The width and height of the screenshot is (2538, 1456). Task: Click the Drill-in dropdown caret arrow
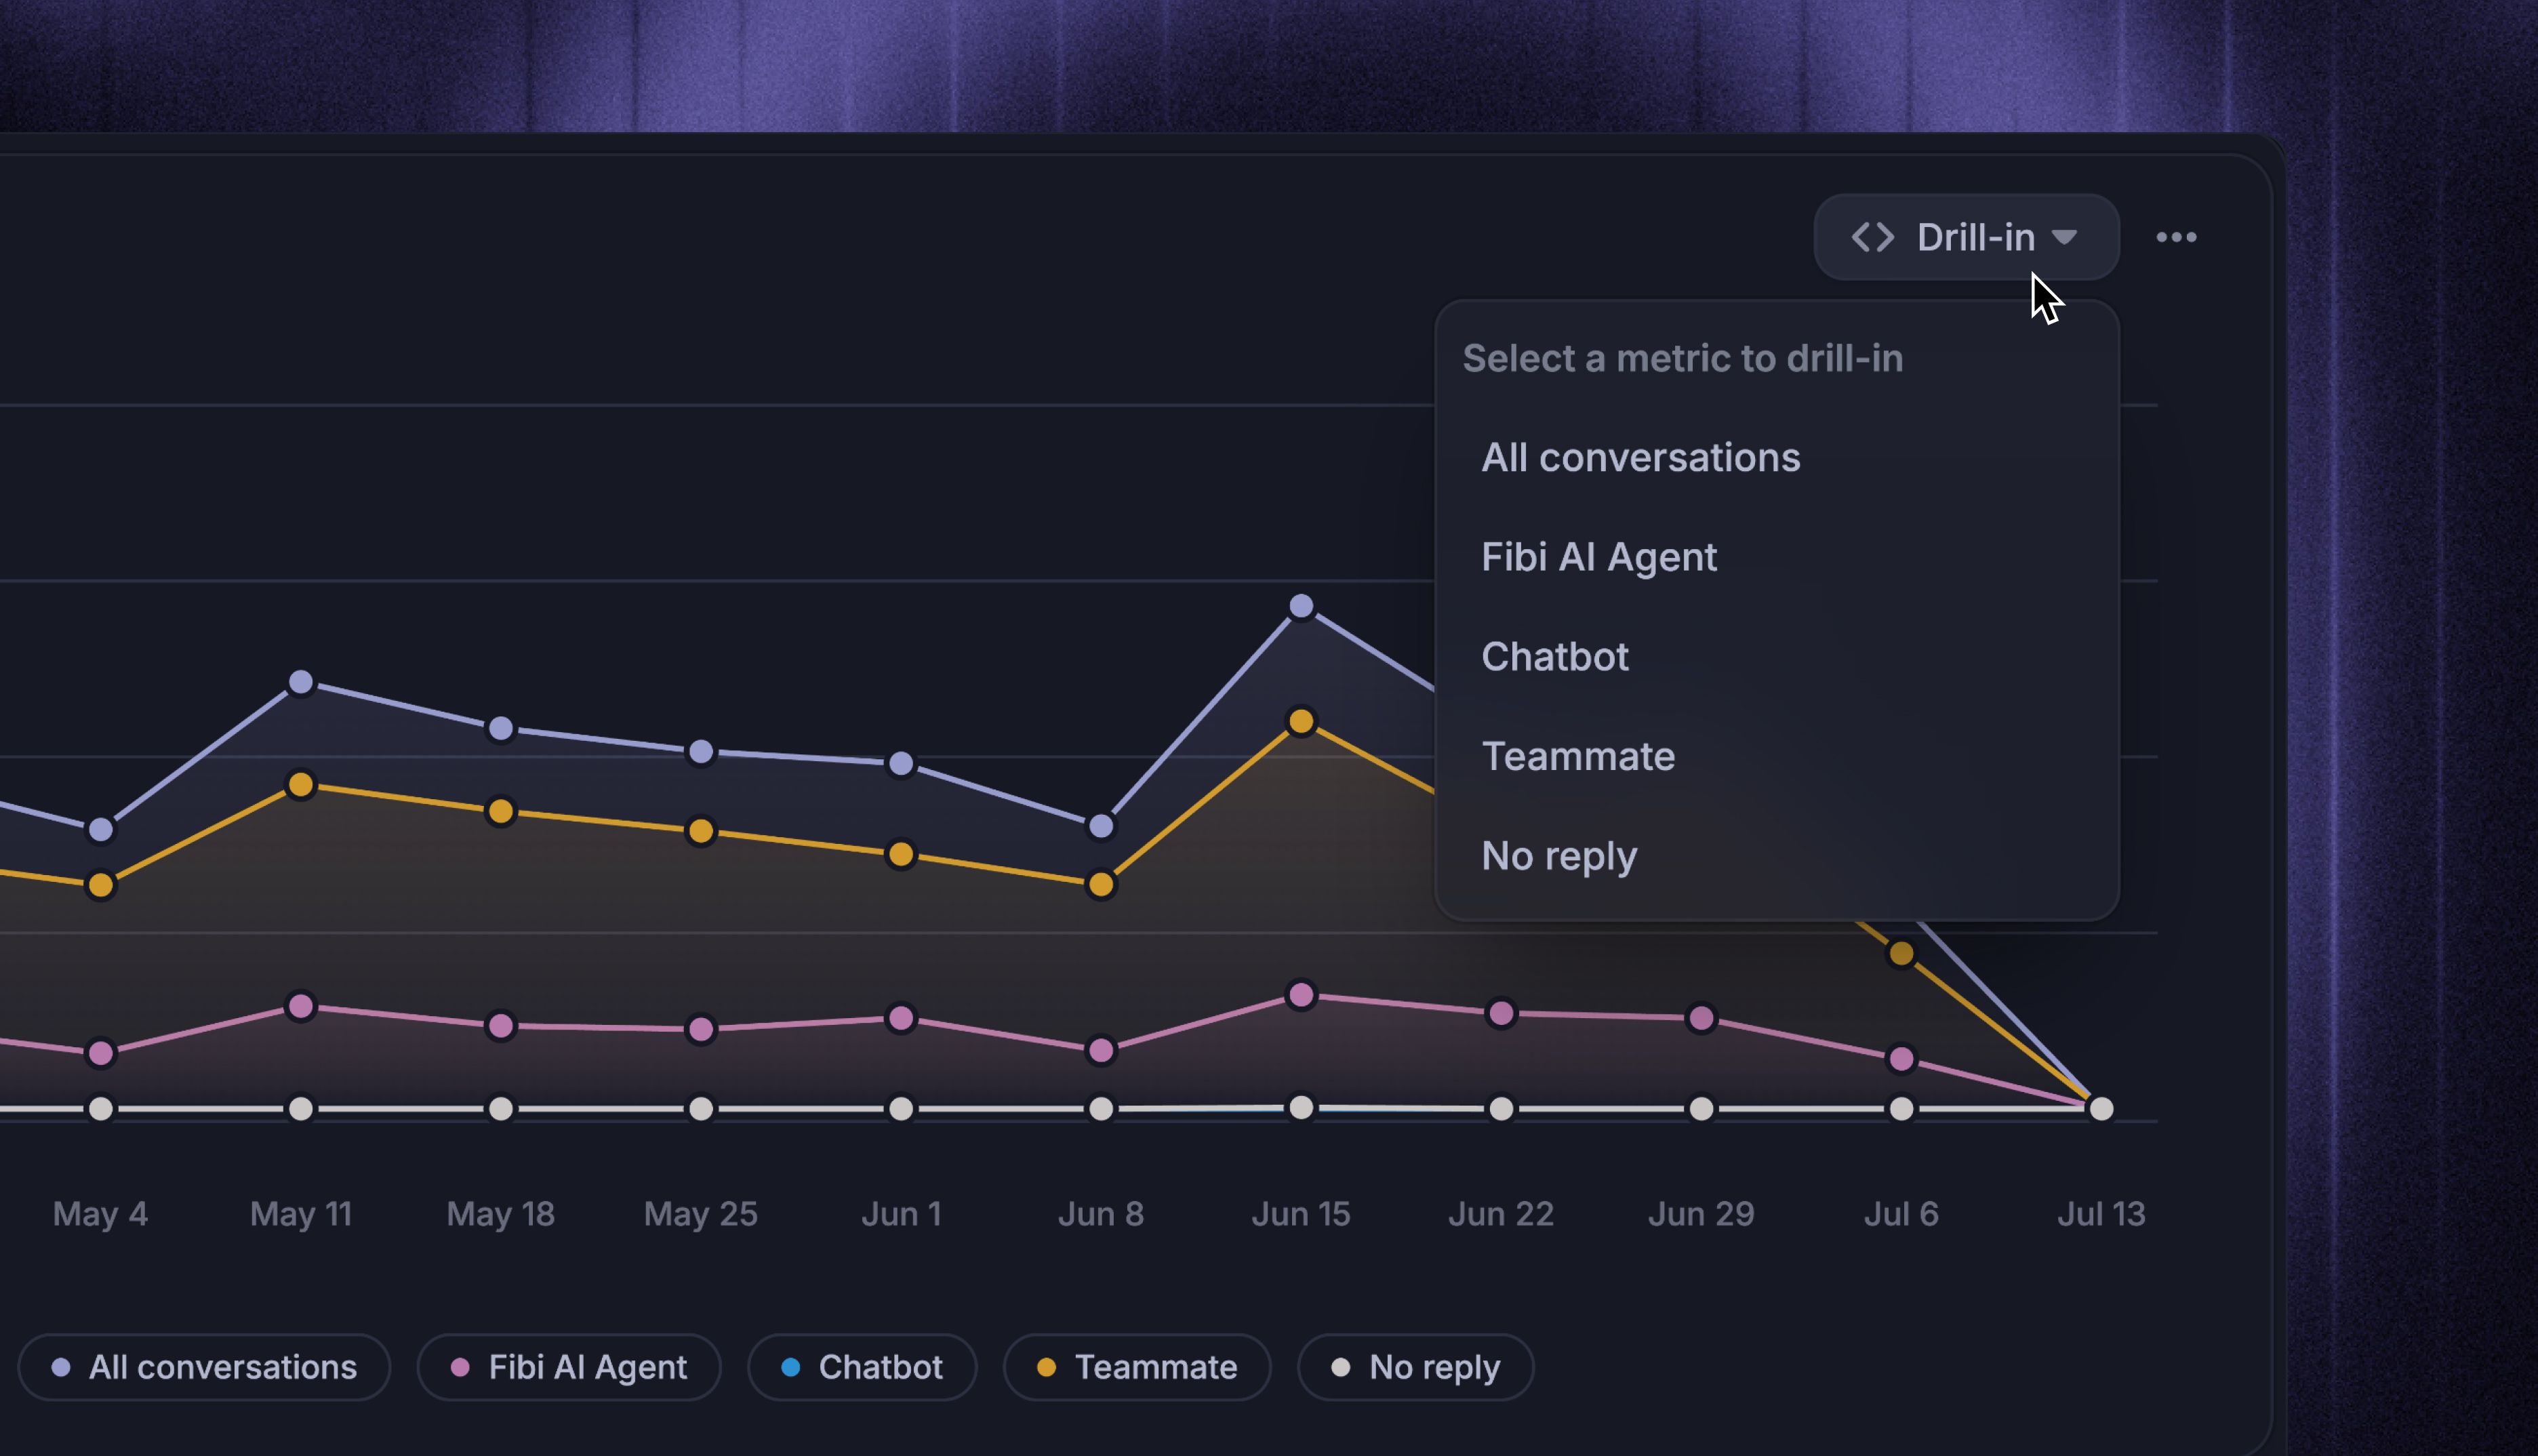pyautogui.click(x=2064, y=237)
